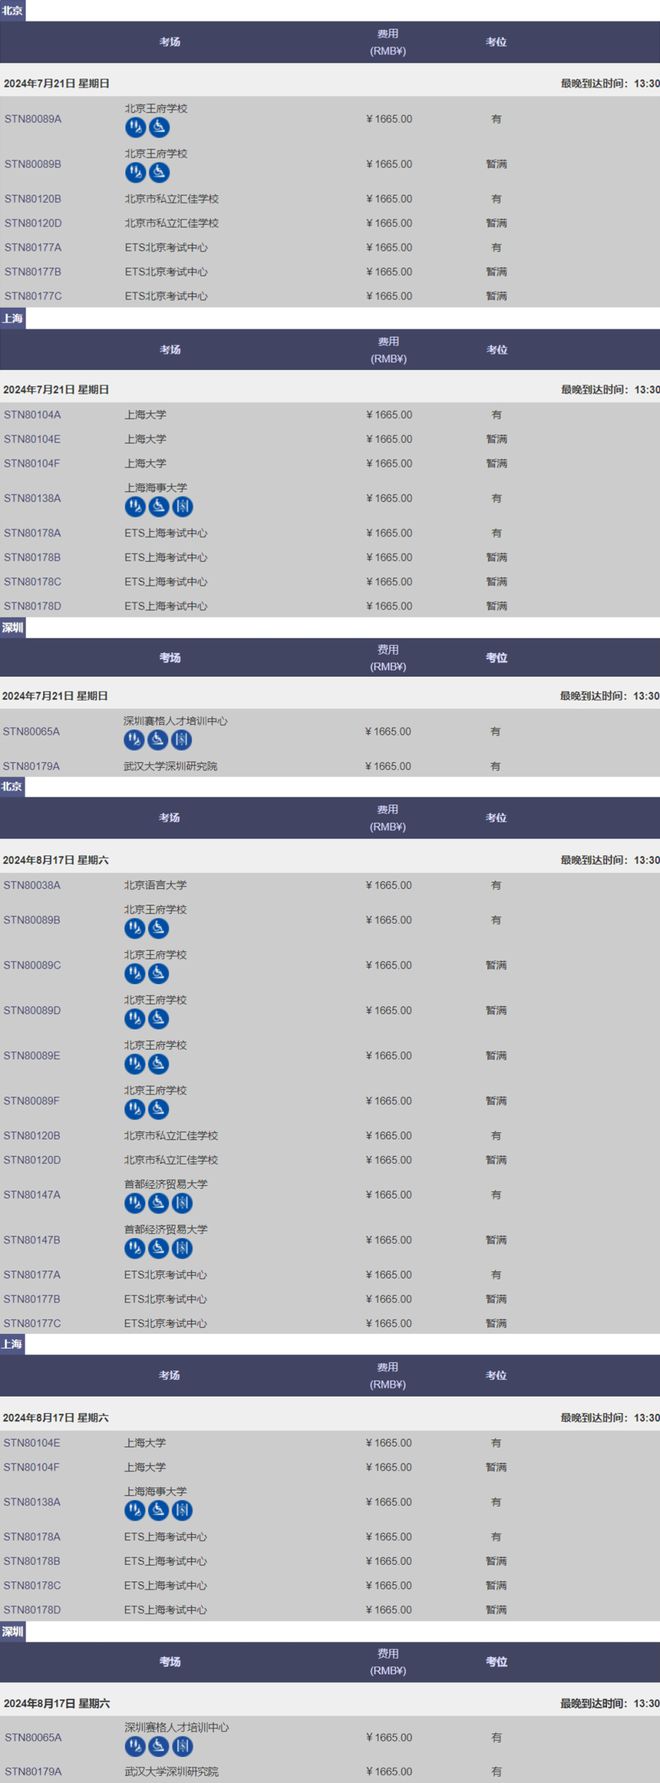Screen dimensions: 660x1783
Task: Click 有 seat status in STN80089A row
Action: click(x=496, y=119)
